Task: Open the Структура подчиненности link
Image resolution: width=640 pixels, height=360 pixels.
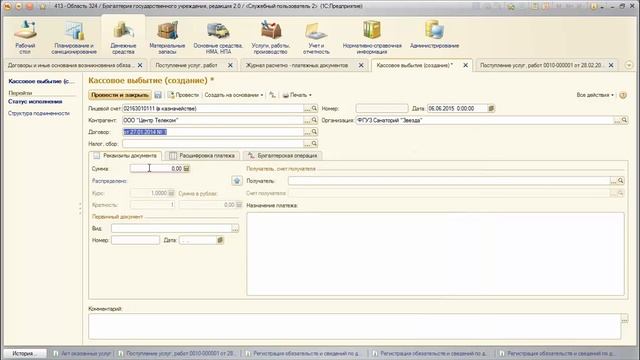Action: [x=39, y=113]
